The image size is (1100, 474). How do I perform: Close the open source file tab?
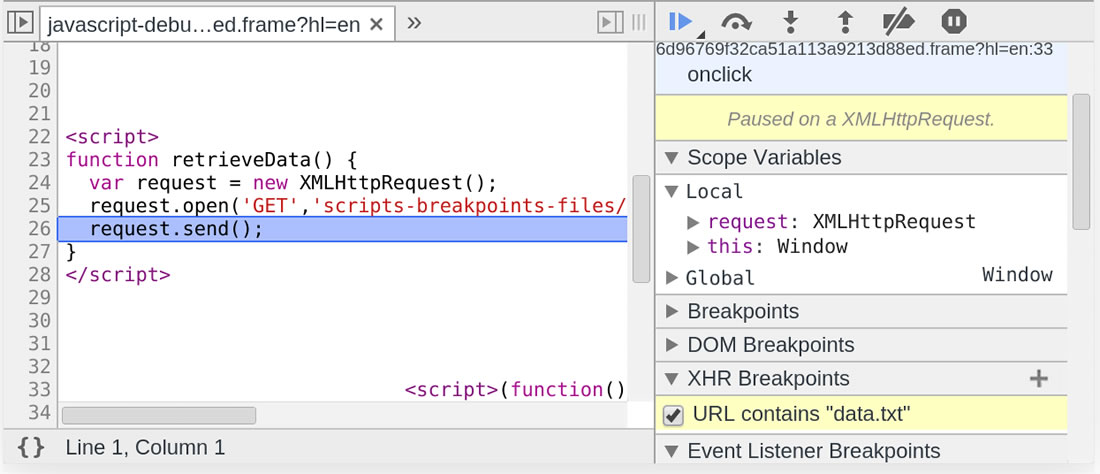click(377, 23)
